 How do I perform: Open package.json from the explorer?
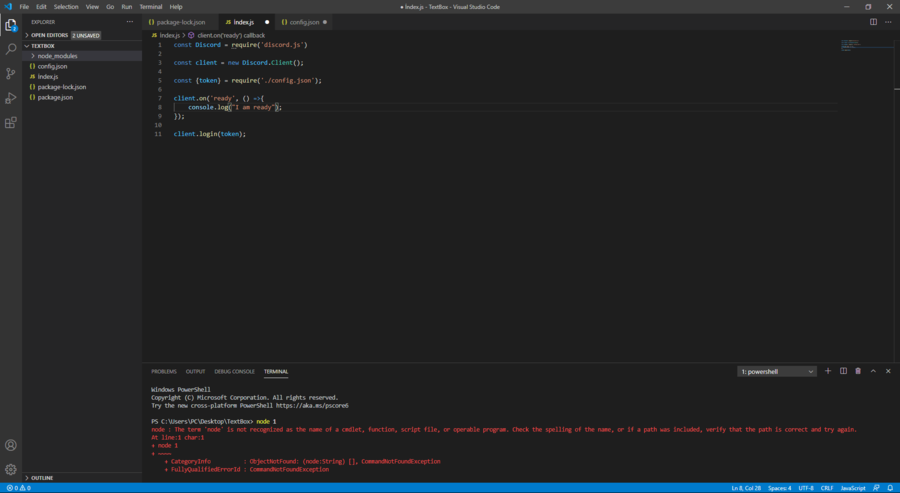click(55, 97)
